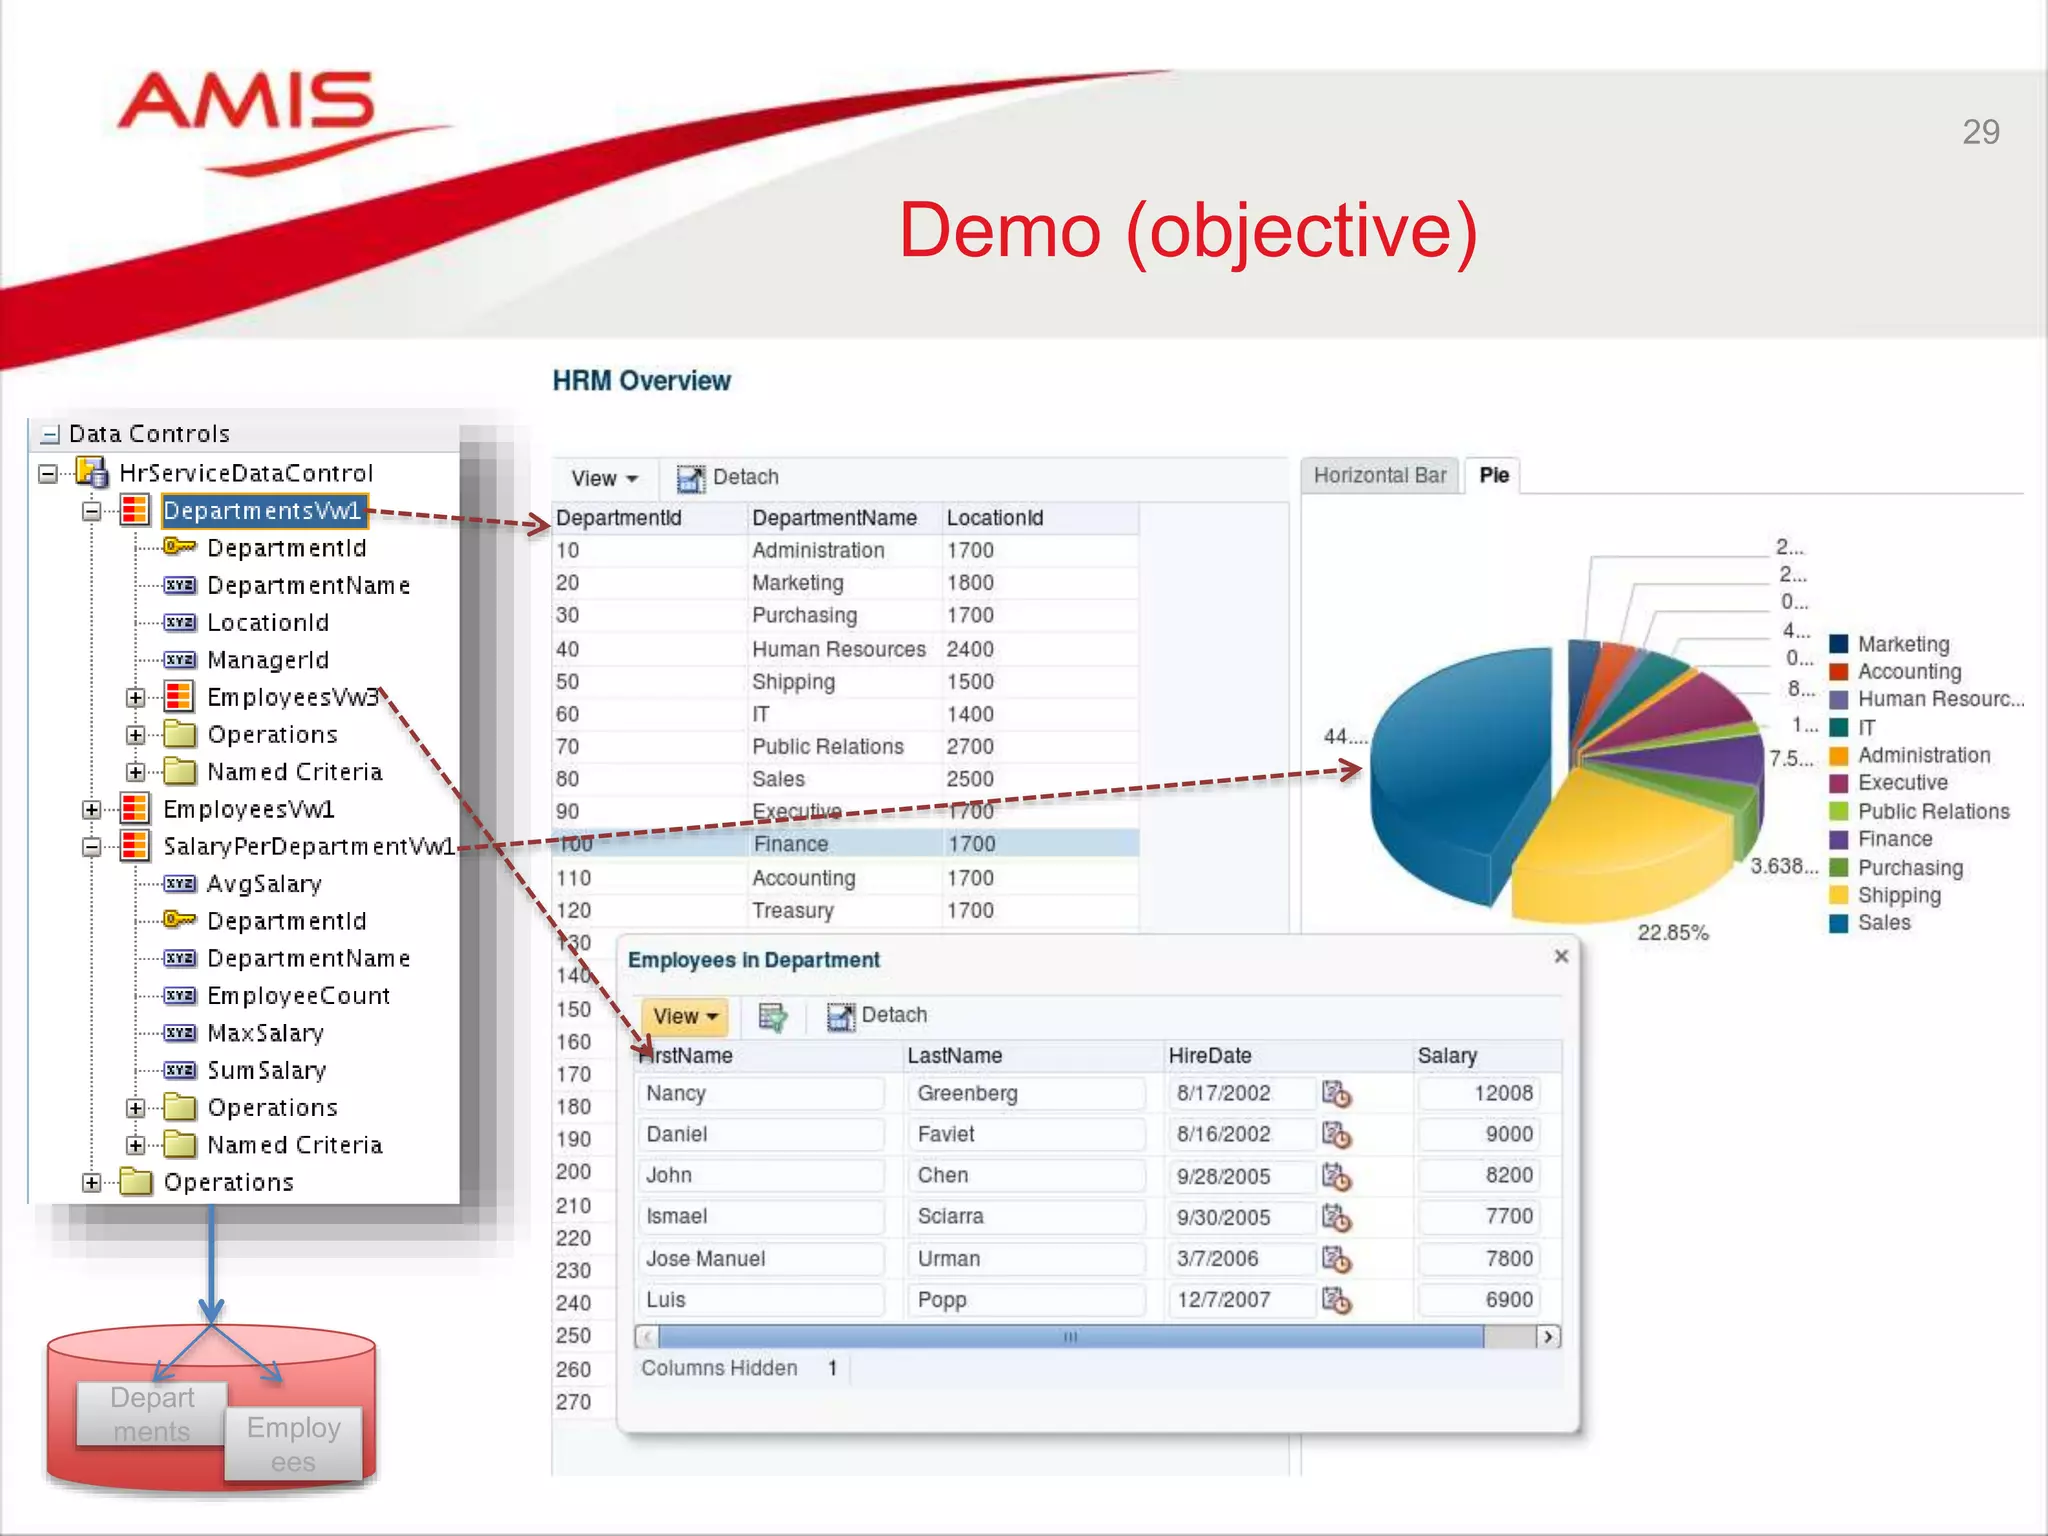Click the query-by-example filter icon in popup toolbar
Viewport: 2048px width, 1536px height.
point(773,1017)
